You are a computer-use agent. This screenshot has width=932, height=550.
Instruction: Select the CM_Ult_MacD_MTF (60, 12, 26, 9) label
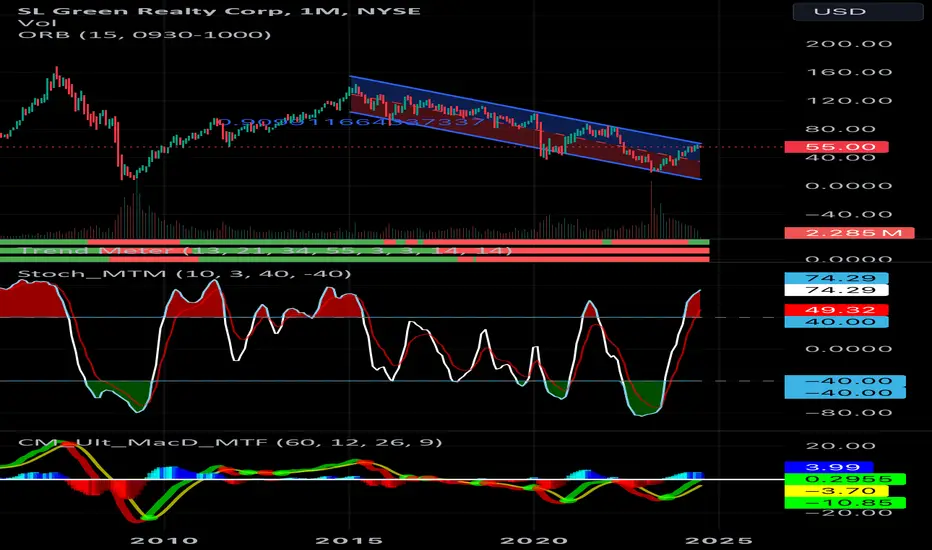[230, 442]
